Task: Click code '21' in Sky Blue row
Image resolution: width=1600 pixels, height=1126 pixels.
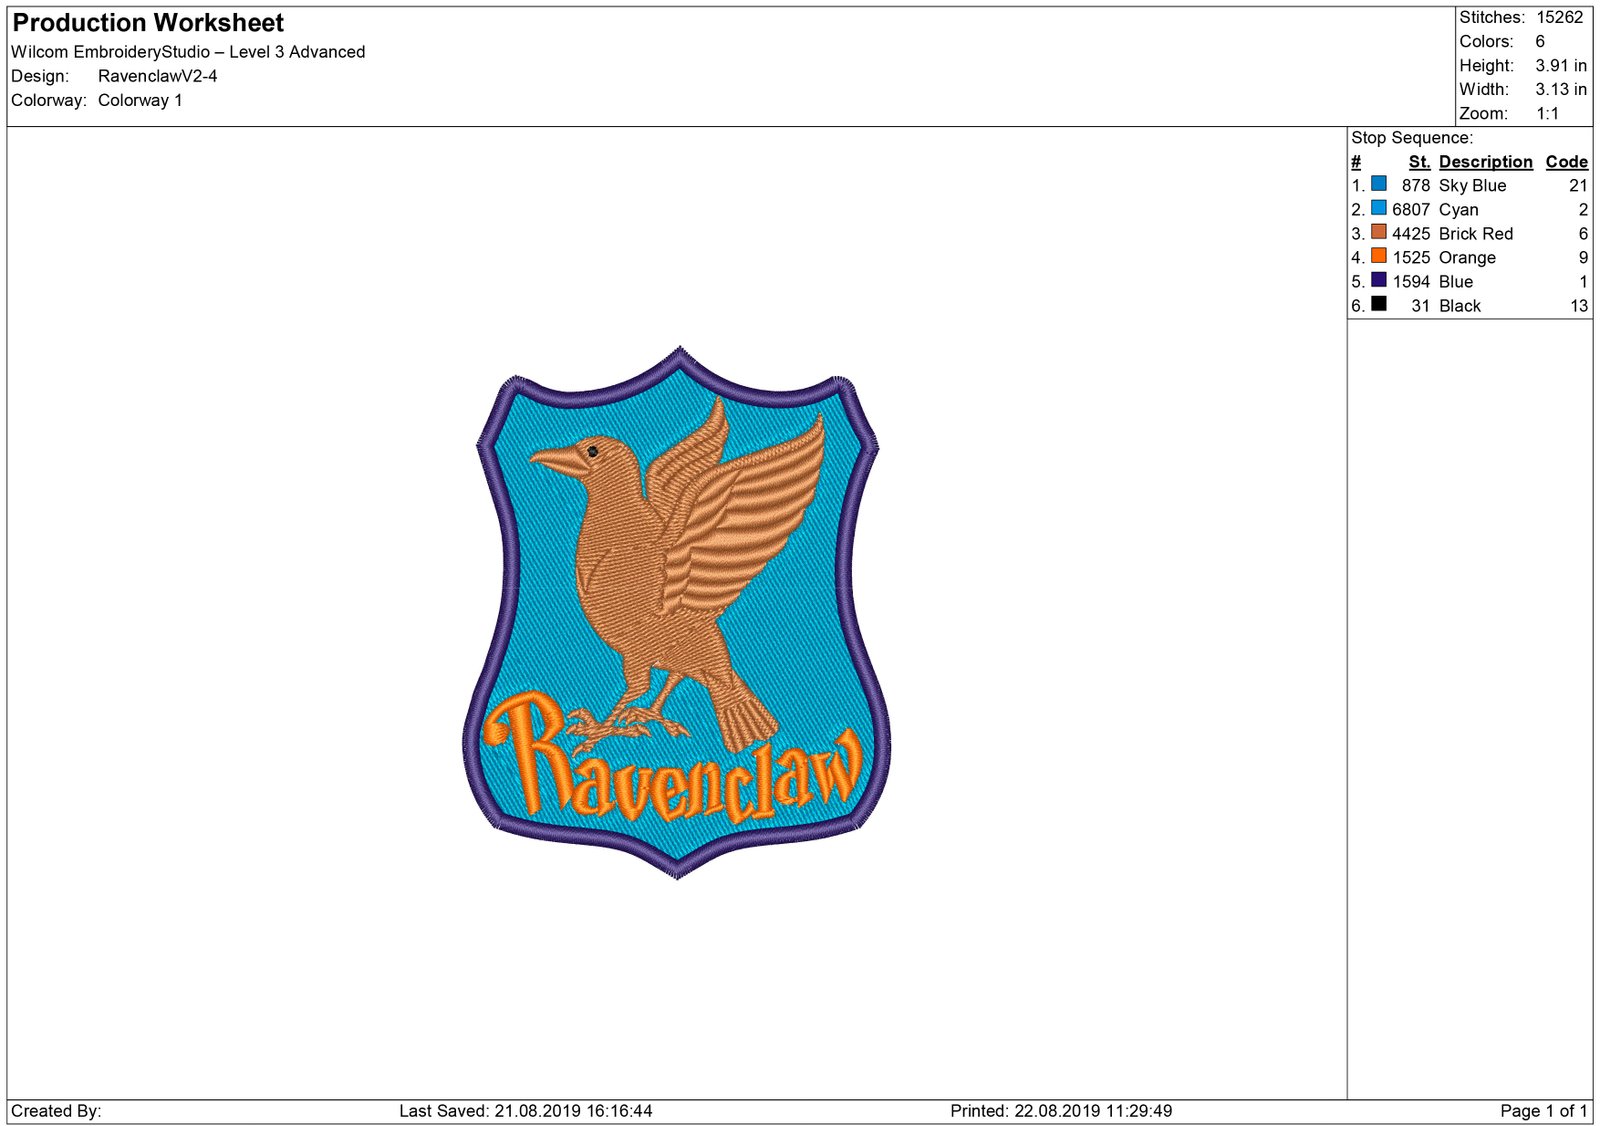Action: click(1578, 186)
